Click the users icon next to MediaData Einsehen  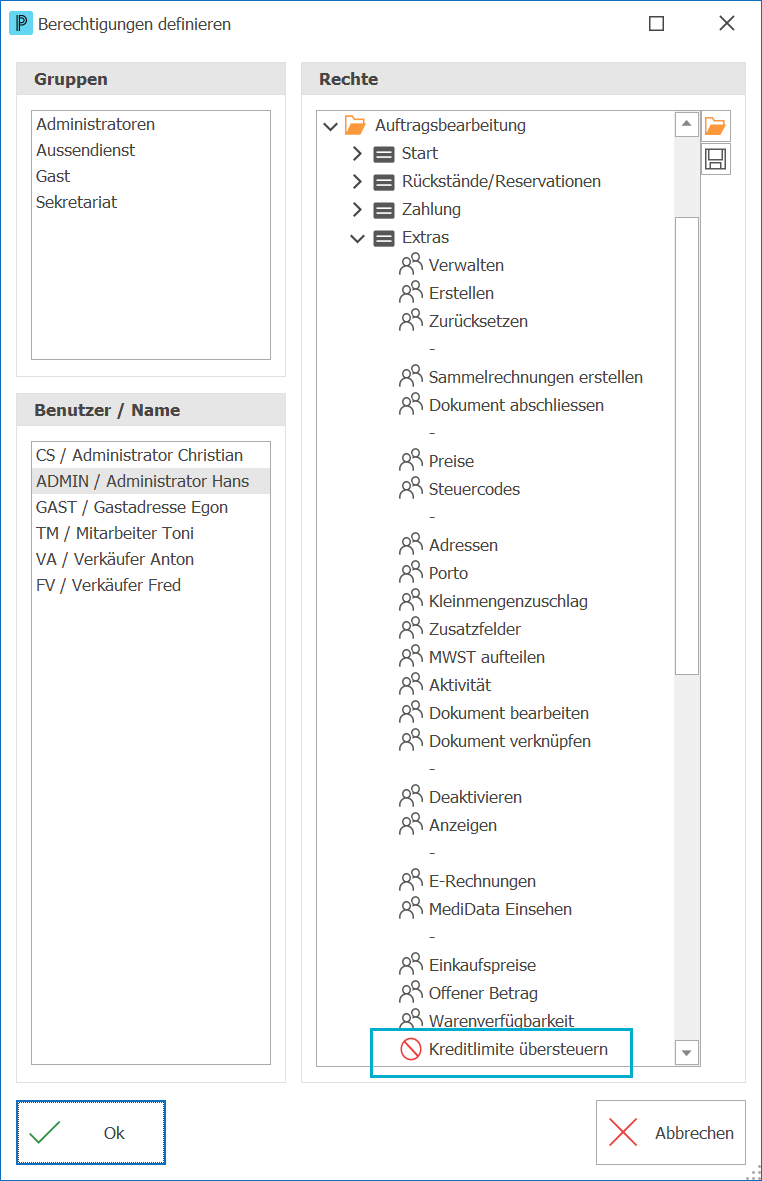410,908
